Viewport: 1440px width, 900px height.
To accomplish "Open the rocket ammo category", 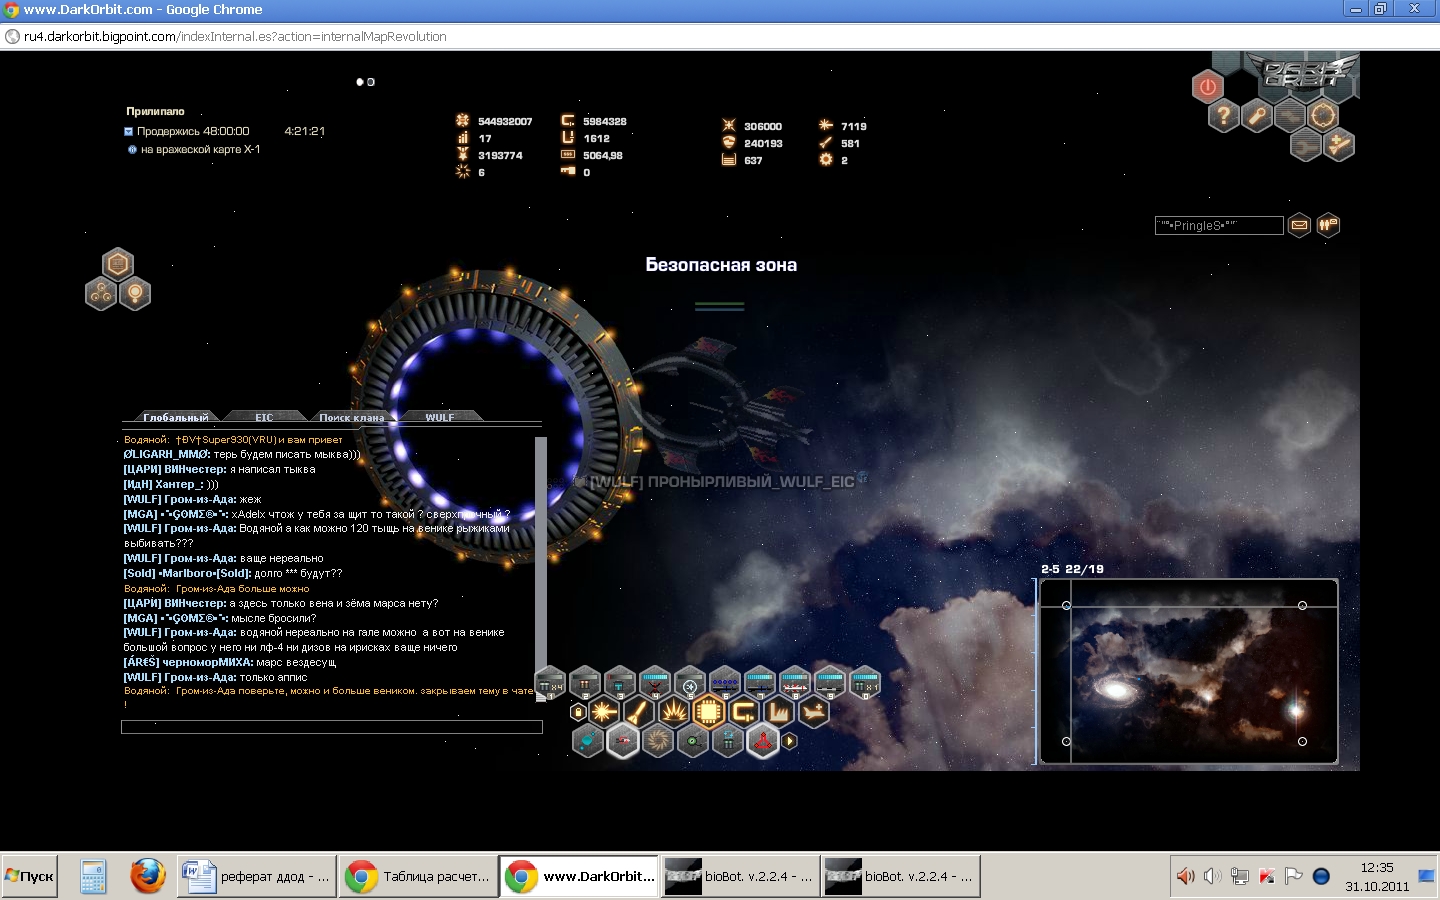I will [x=638, y=712].
